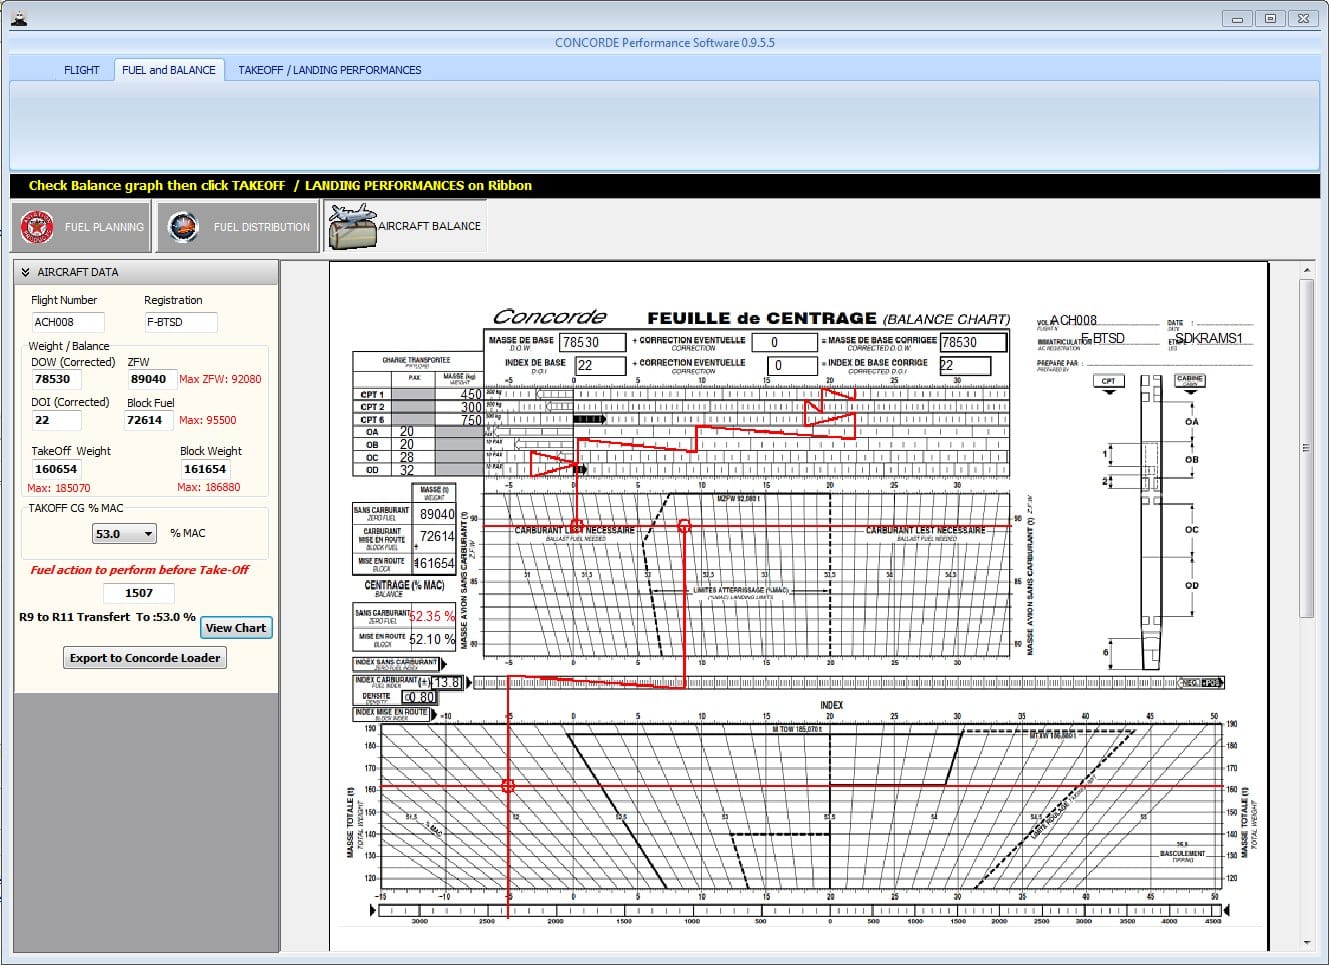Click the chart scrollbar up arrow
The width and height of the screenshot is (1329, 965).
point(1306,271)
